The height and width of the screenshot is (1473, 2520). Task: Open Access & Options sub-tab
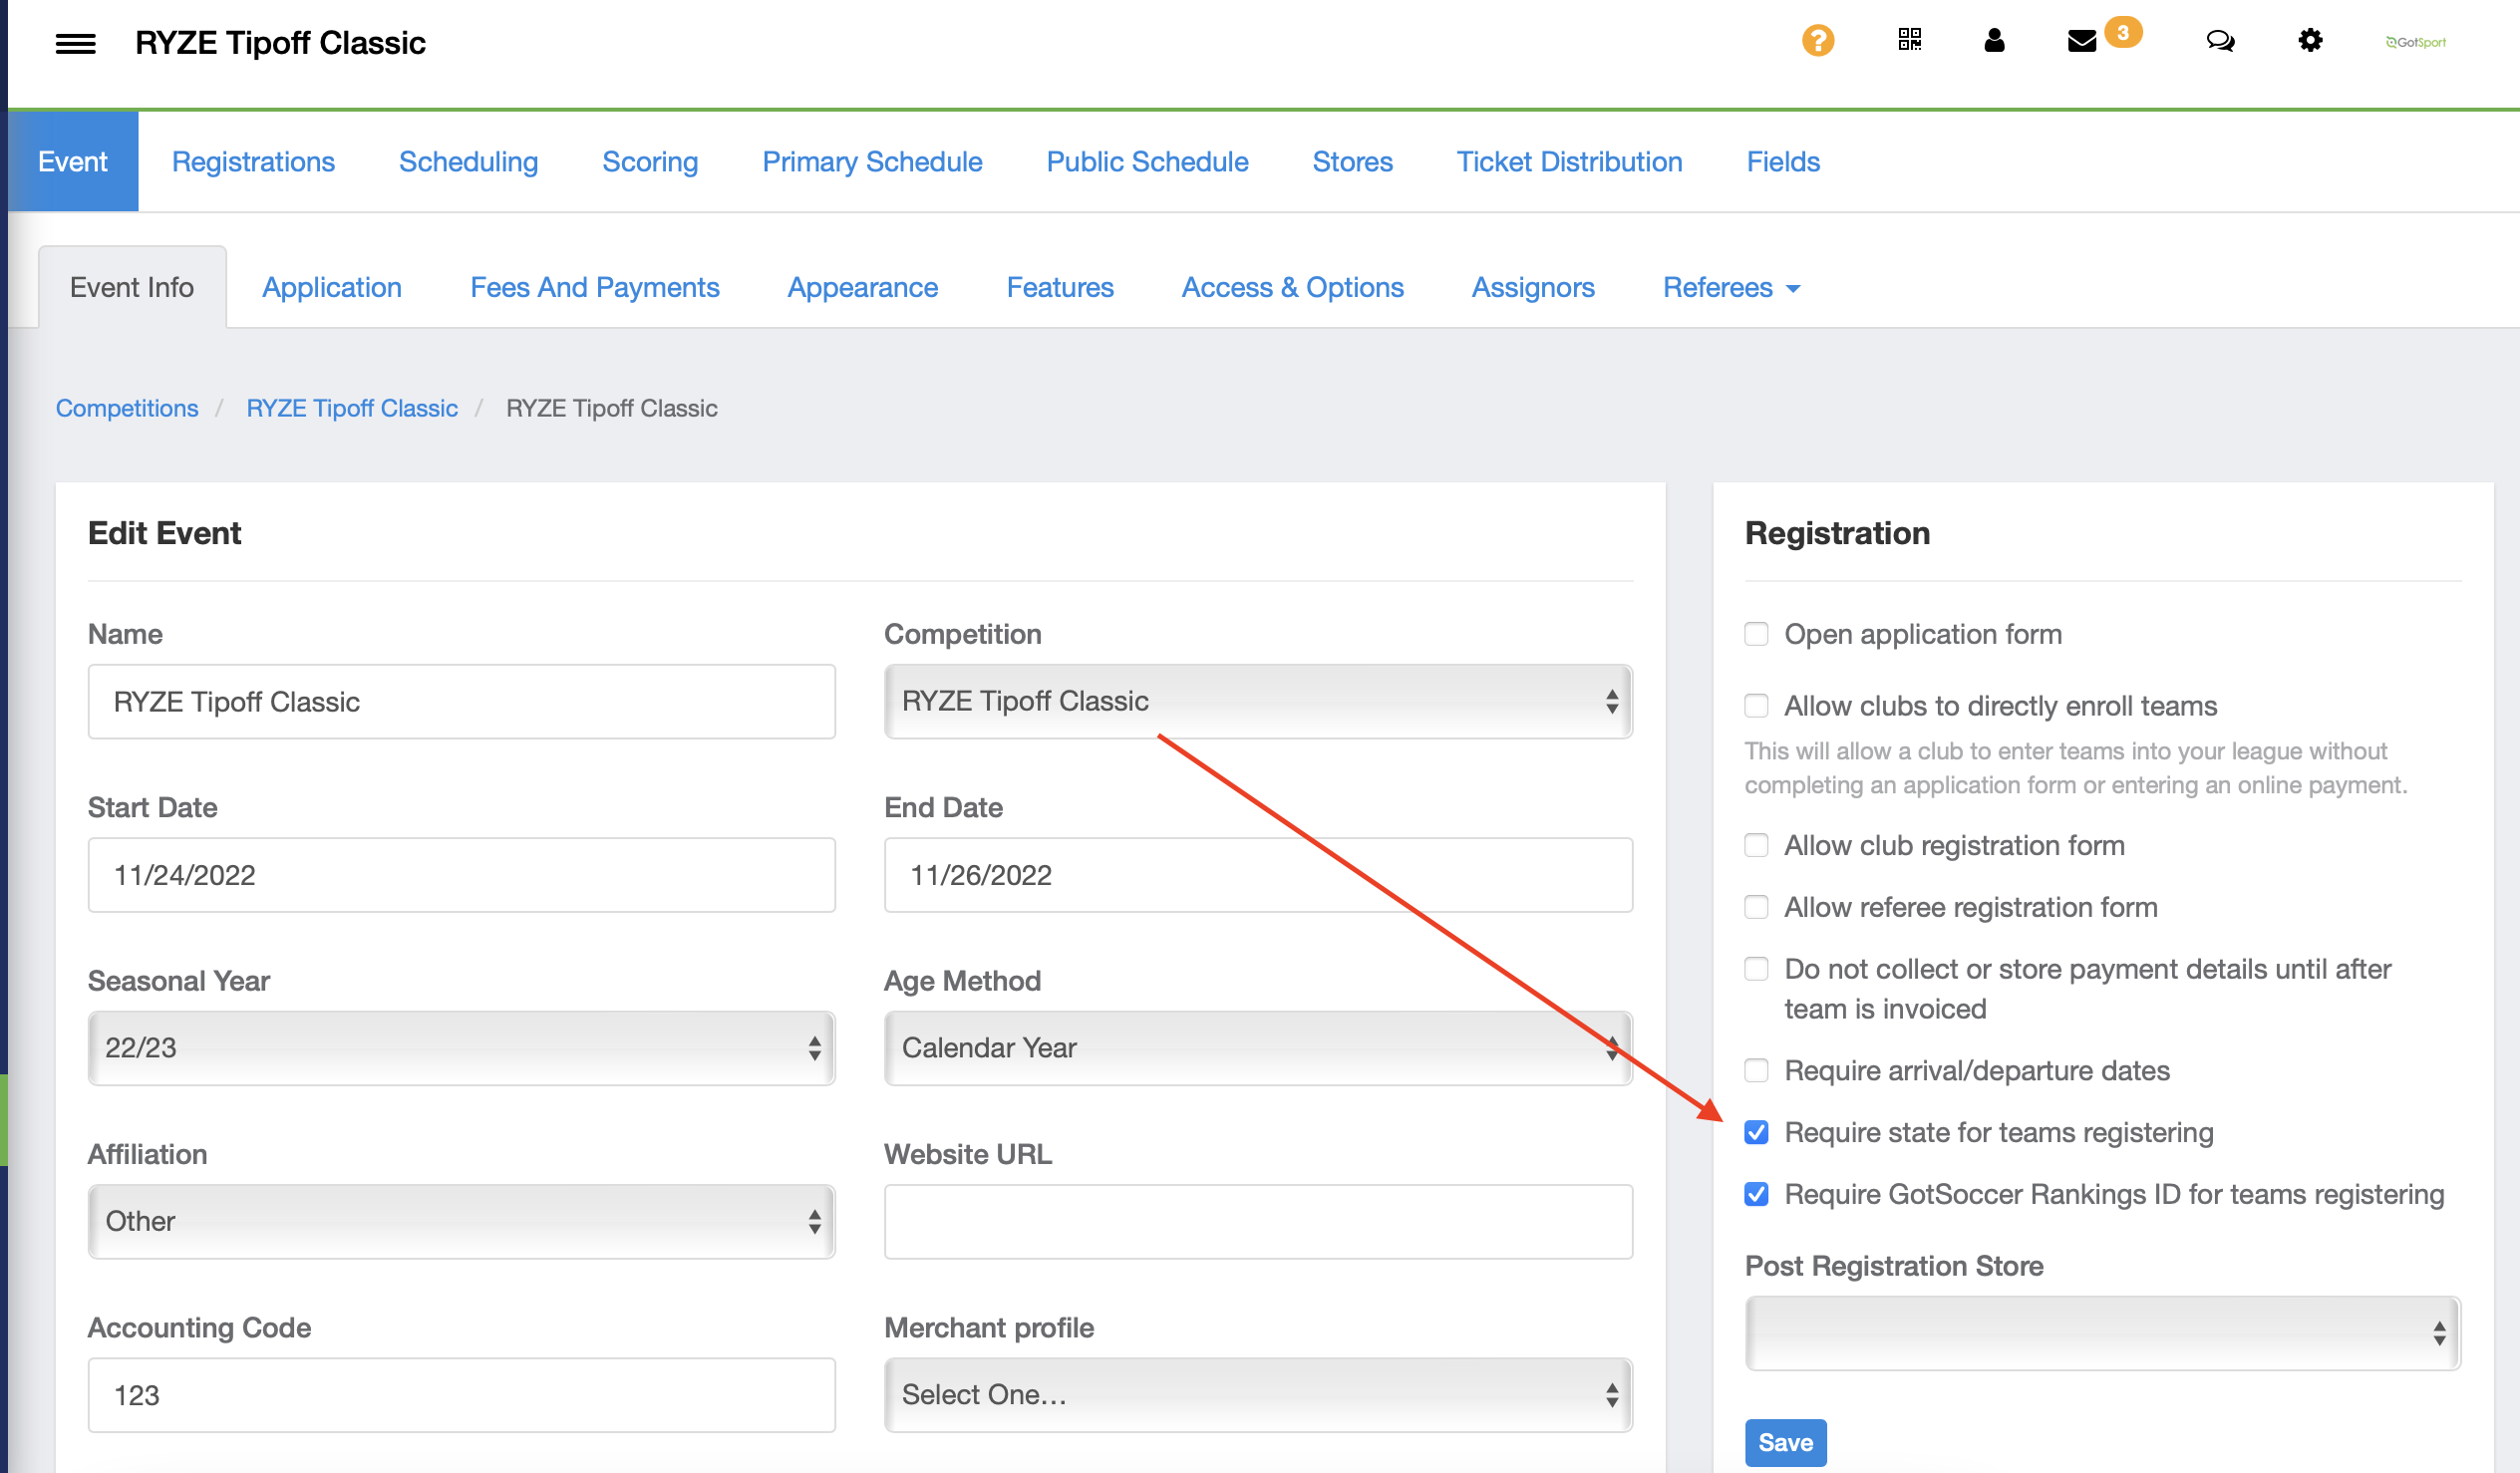(1292, 288)
